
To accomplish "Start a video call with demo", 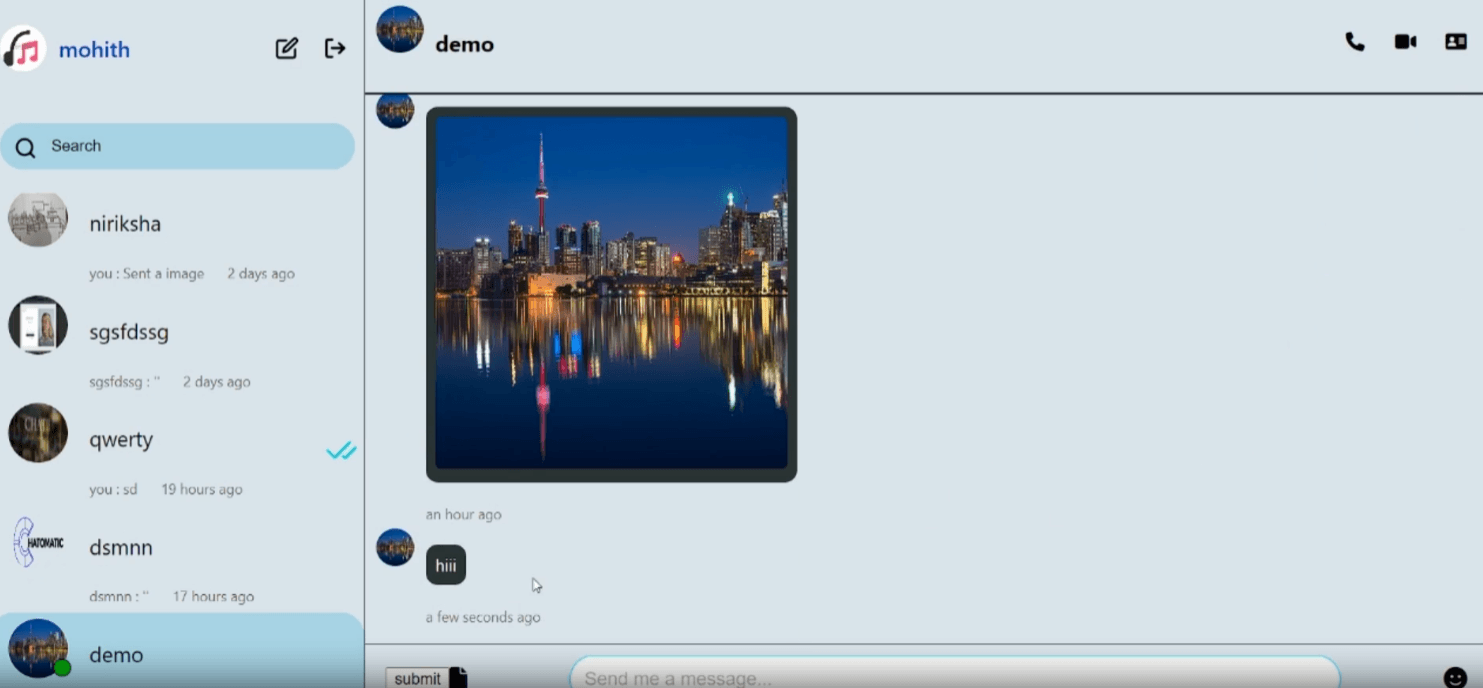I will click(x=1405, y=42).
